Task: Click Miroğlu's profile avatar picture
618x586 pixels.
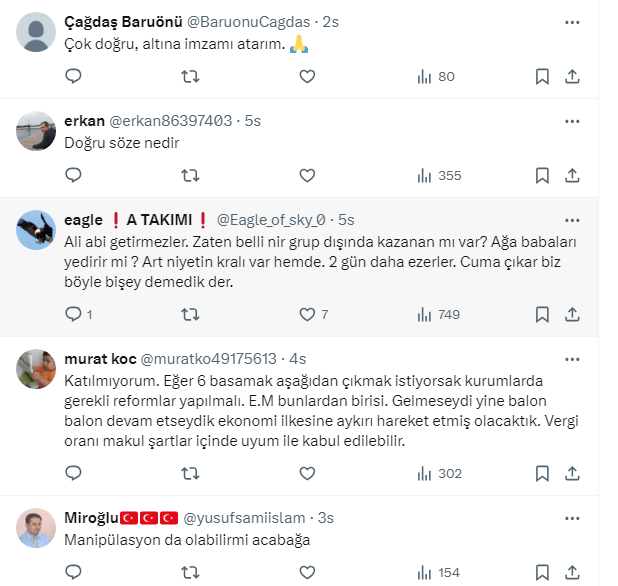Action: pyautogui.click(x=37, y=529)
